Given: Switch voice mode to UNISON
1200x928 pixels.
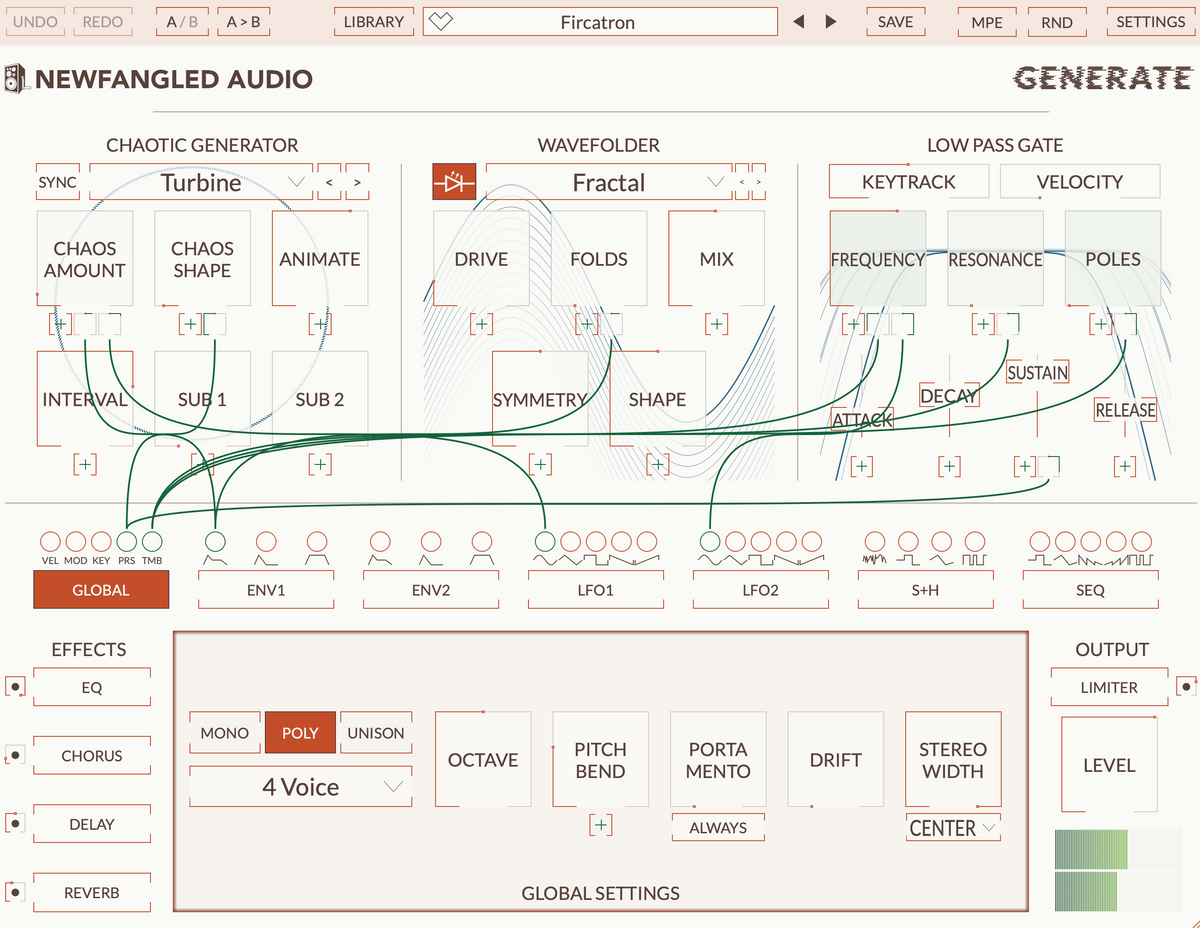Looking at the screenshot, I should pos(376,733).
